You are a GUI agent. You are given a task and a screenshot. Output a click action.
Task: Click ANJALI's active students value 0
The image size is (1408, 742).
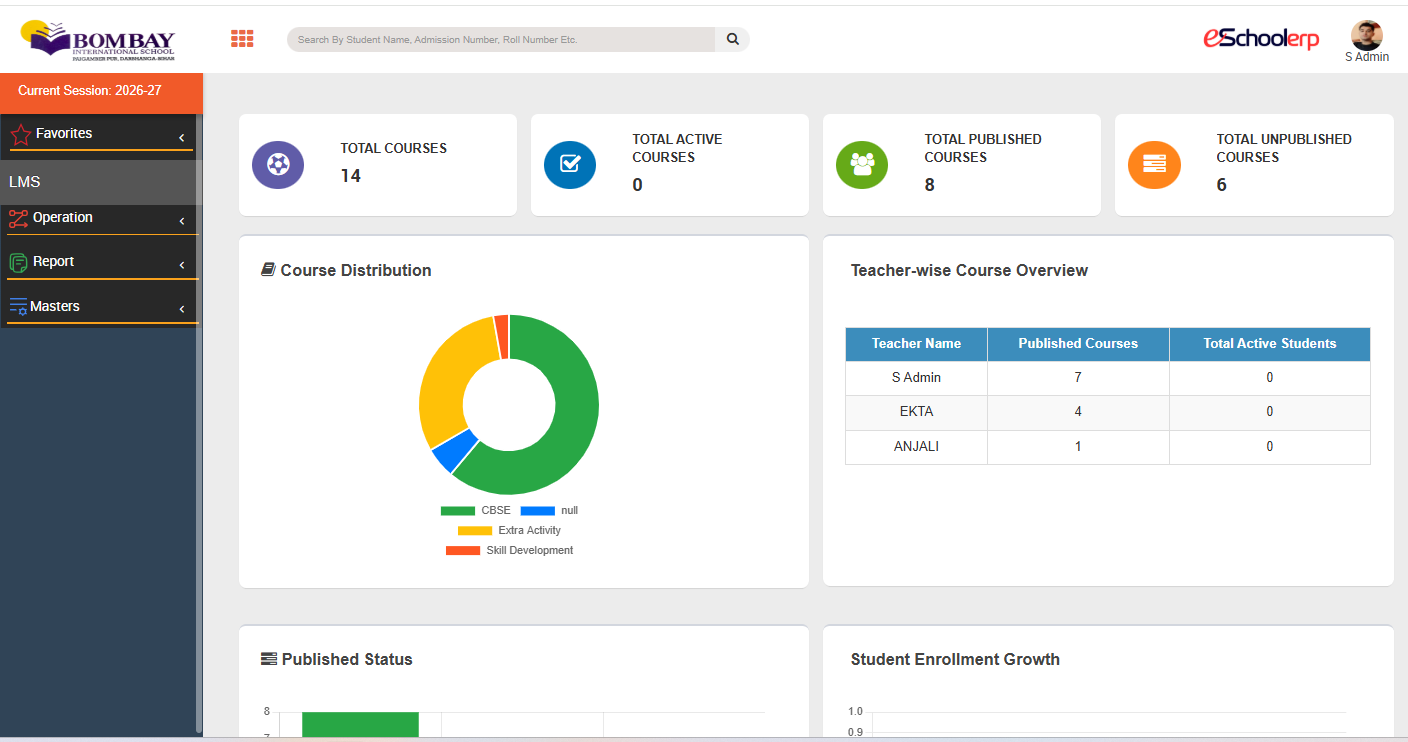tap(1270, 447)
